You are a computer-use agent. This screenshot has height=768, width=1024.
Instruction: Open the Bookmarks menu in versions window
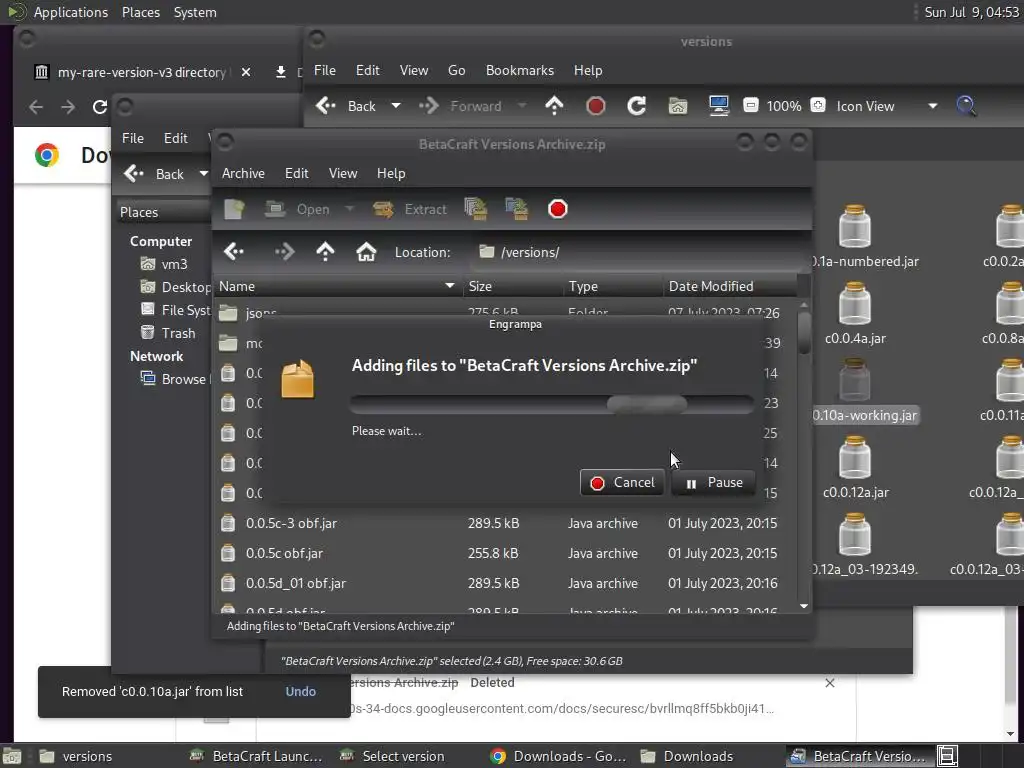pos(520,71)
